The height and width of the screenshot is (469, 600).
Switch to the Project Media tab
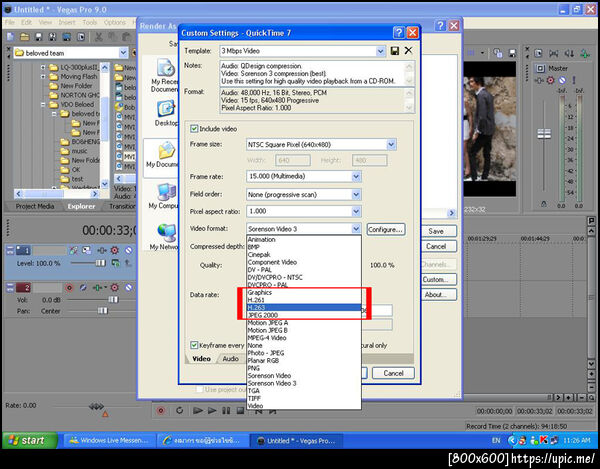tap(34, 206)
